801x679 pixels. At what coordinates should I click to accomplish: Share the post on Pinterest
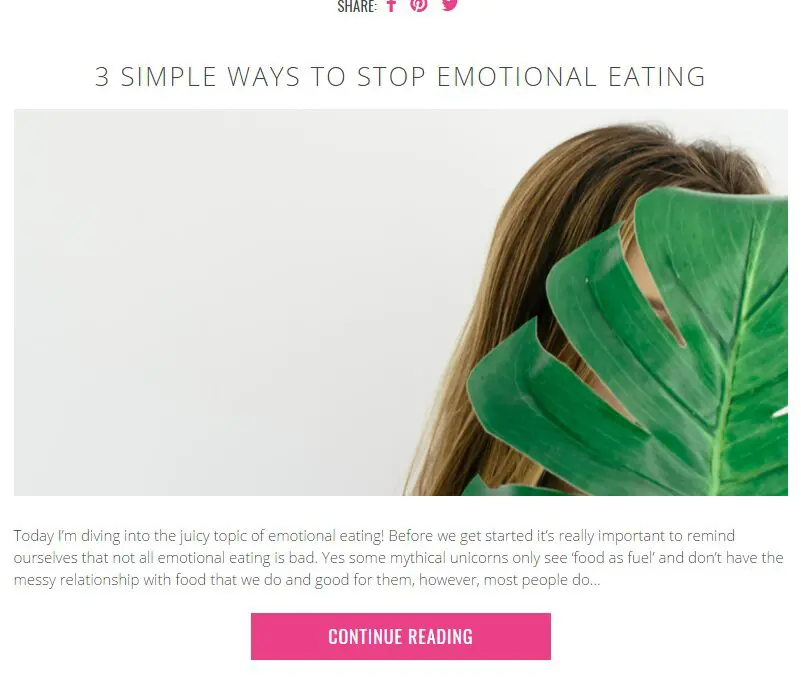pyautogui.click(x=419, y=5)
